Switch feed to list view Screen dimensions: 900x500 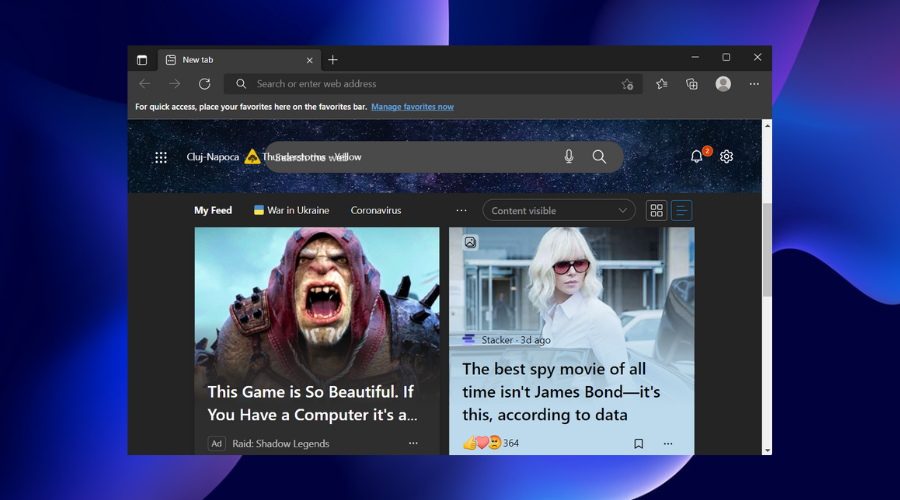tap(681, 210)
